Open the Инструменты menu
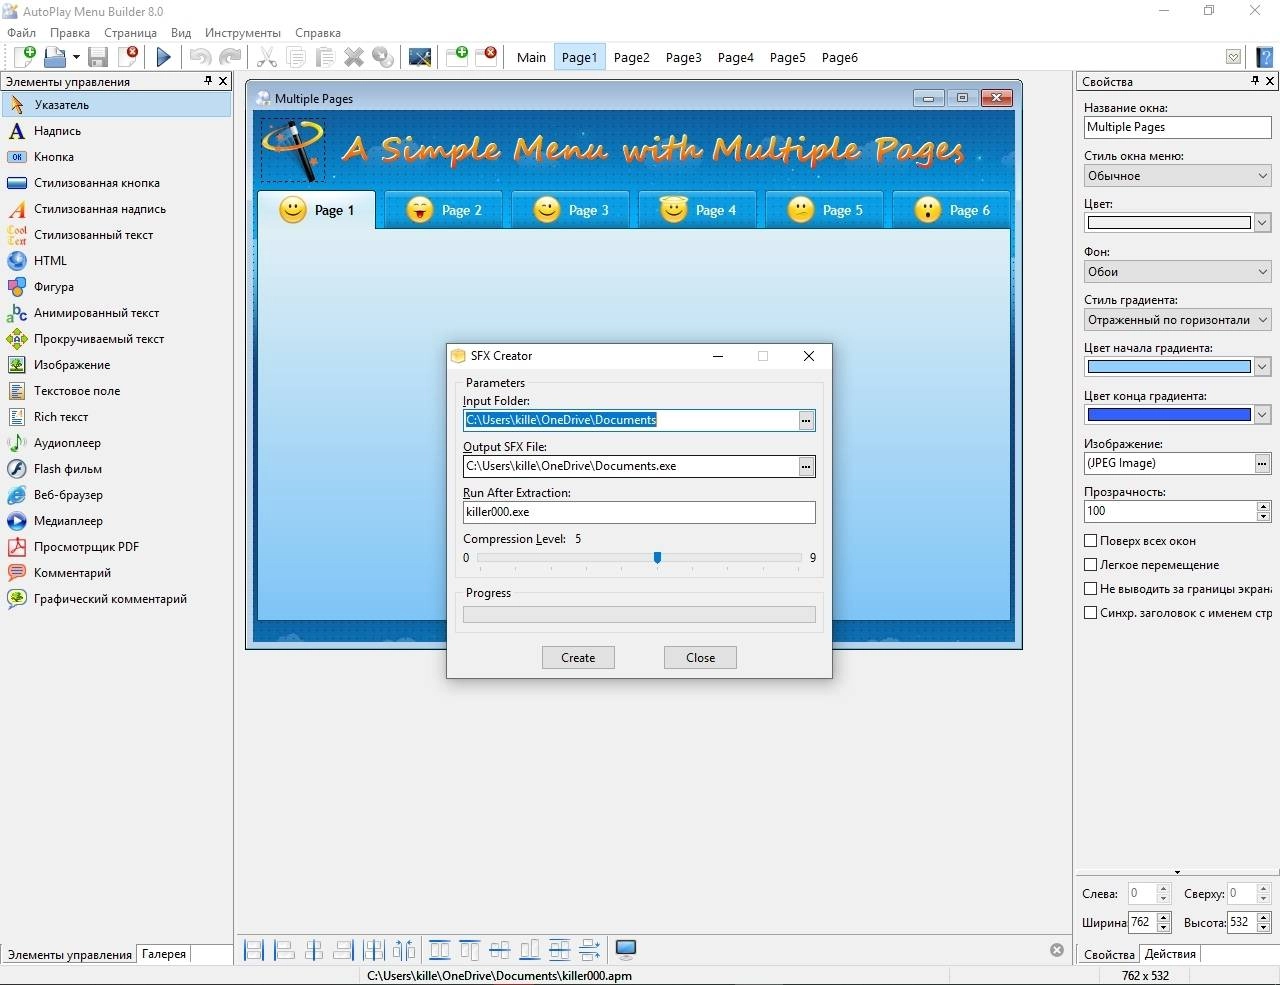Image resolution: width=1280 pixels, height=985 pixels. tap(243, 32)
